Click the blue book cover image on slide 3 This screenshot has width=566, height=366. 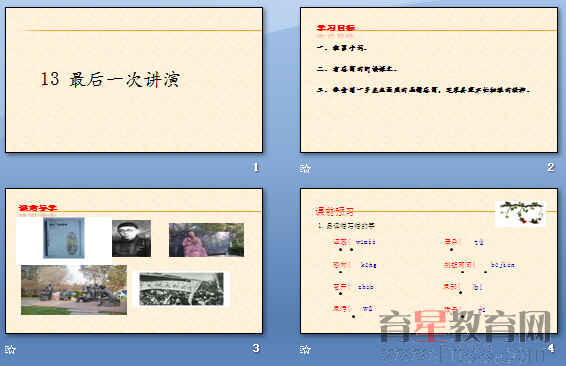[x=64, y=238]
